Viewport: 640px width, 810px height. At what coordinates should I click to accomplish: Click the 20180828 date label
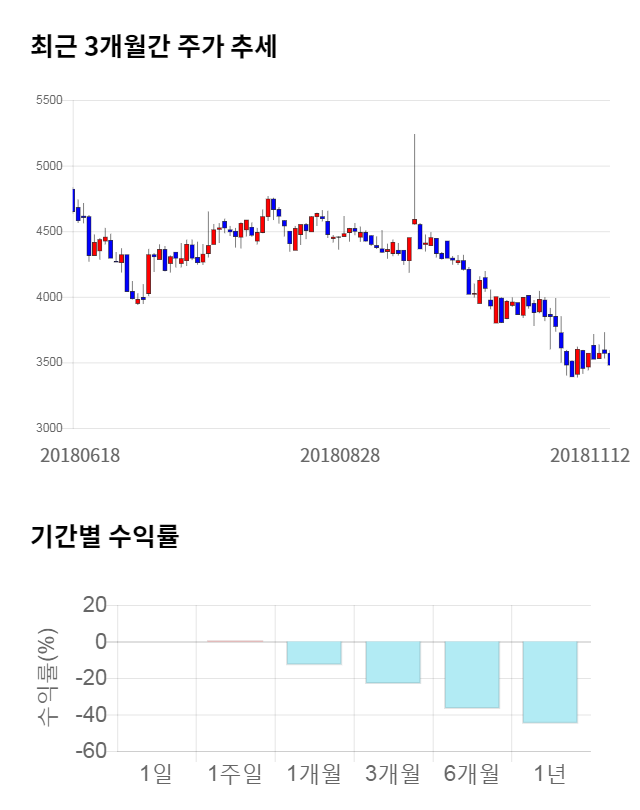pos(340,455)
